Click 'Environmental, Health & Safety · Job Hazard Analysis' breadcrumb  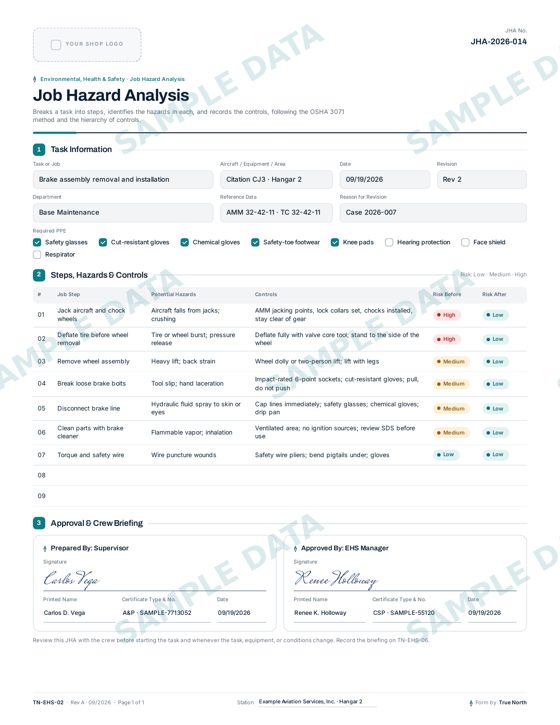tap(112, 79)
